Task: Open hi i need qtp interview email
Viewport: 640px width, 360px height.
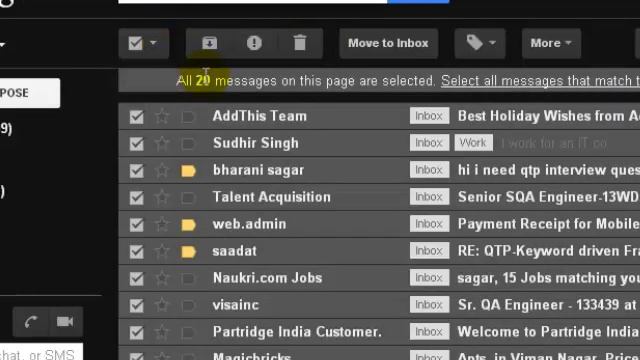Action: (549, 170)
